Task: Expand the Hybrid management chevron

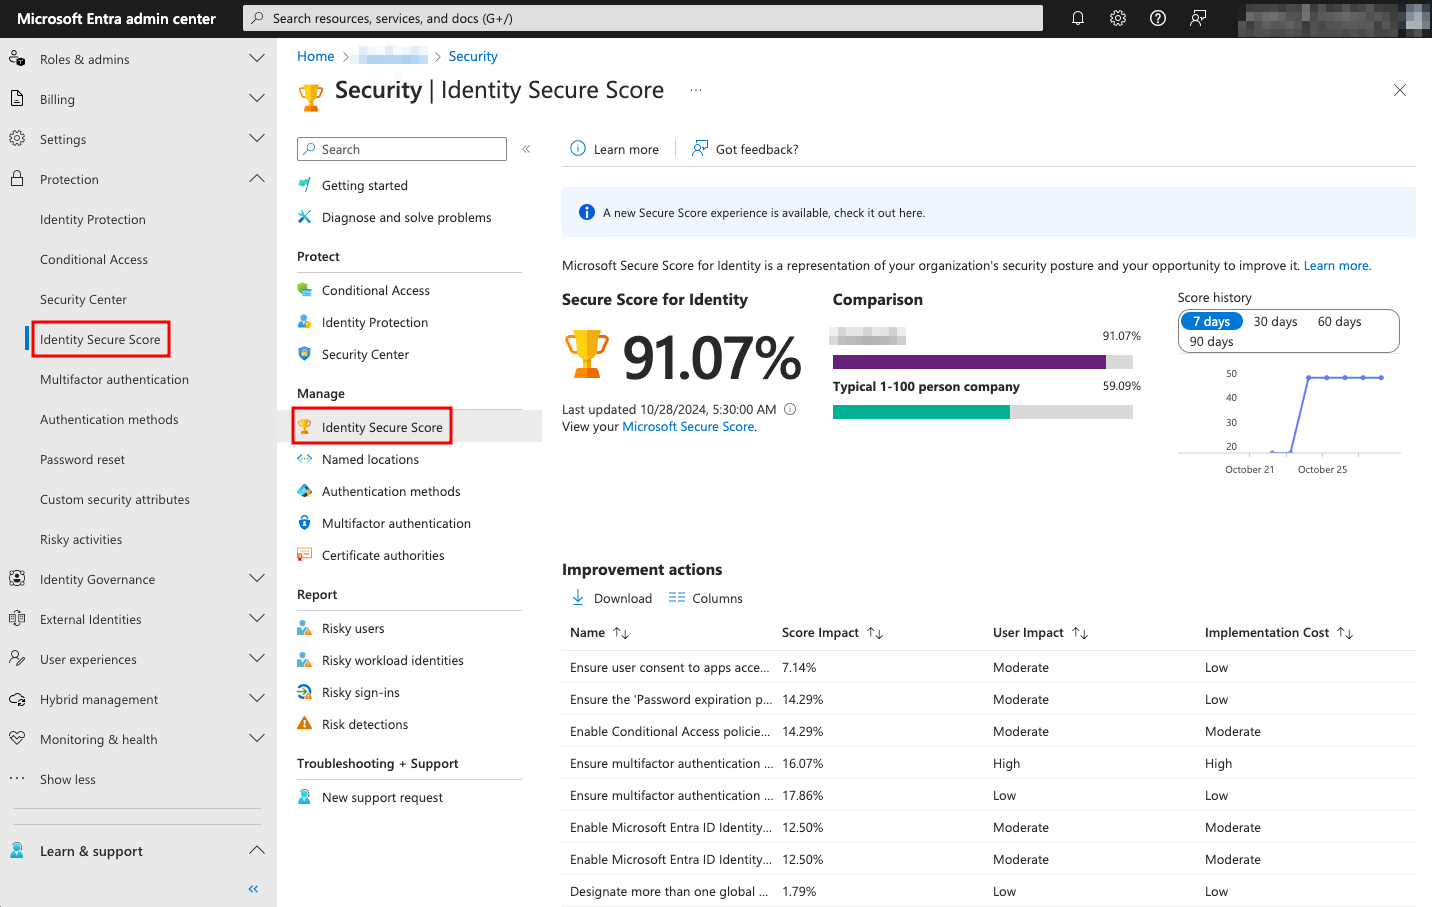Action: point(257,698)
